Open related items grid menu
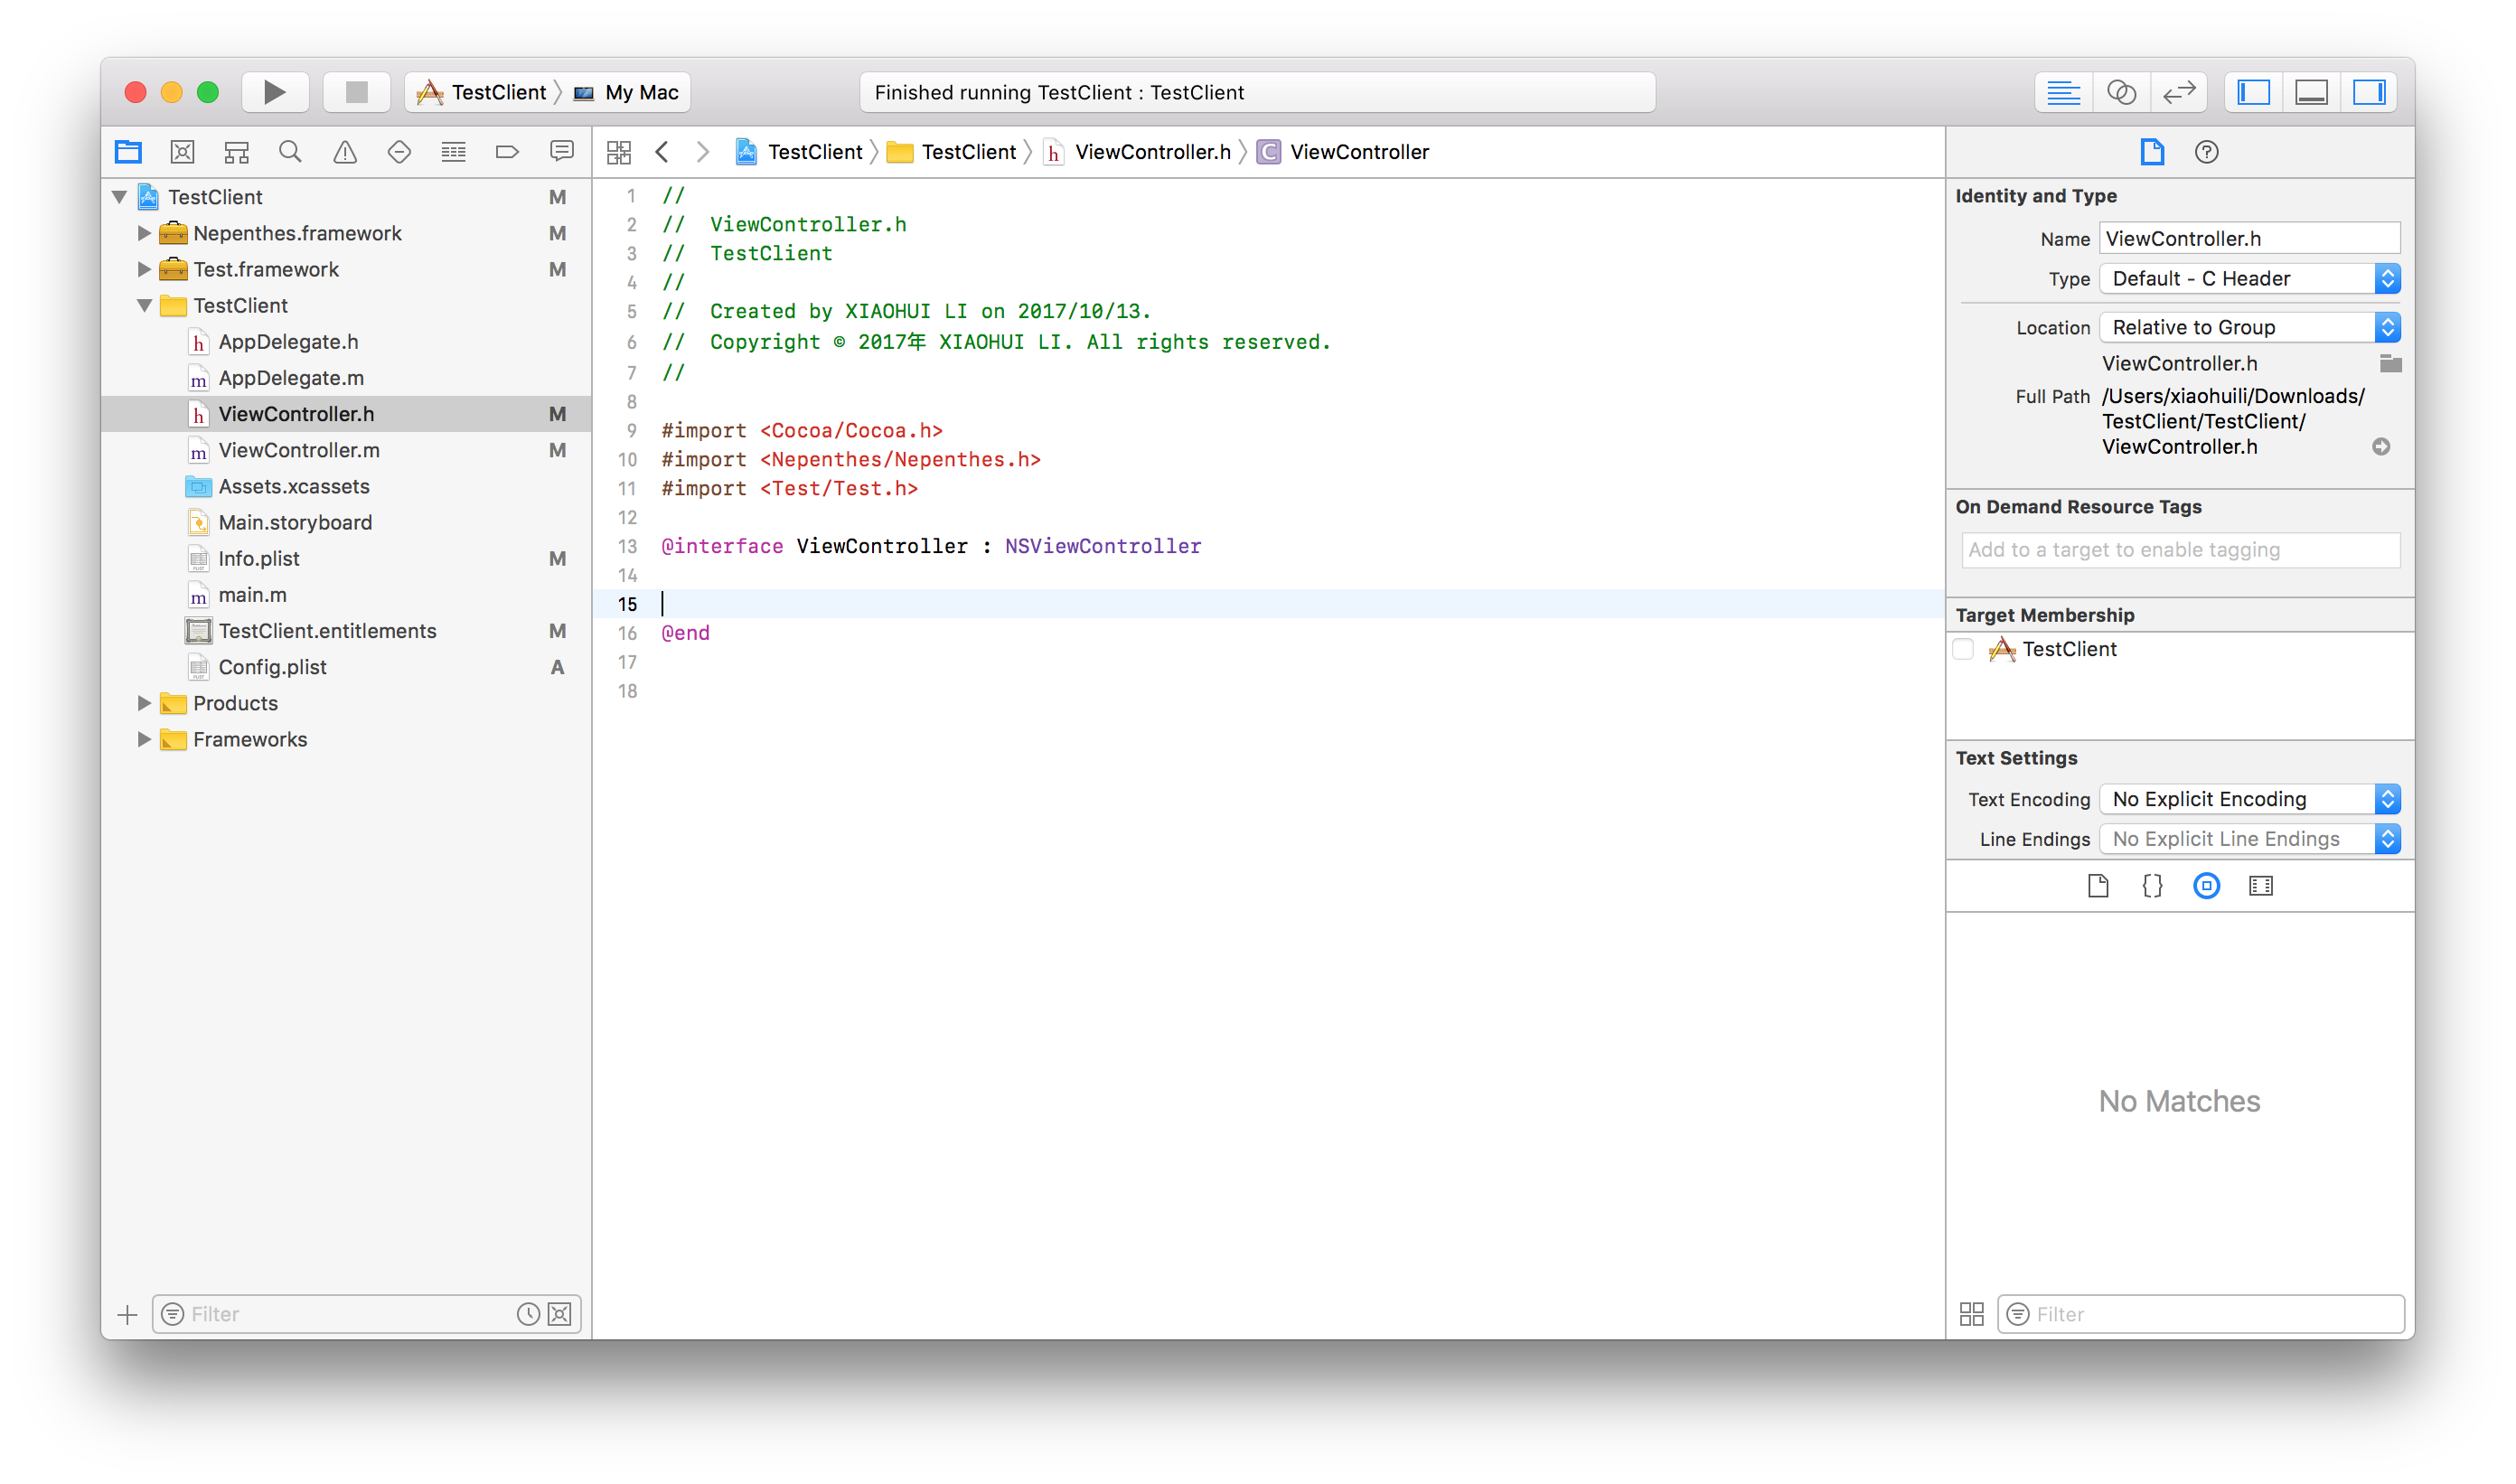This screenshot has width=2516, height=1484. [x=619, y=152]
